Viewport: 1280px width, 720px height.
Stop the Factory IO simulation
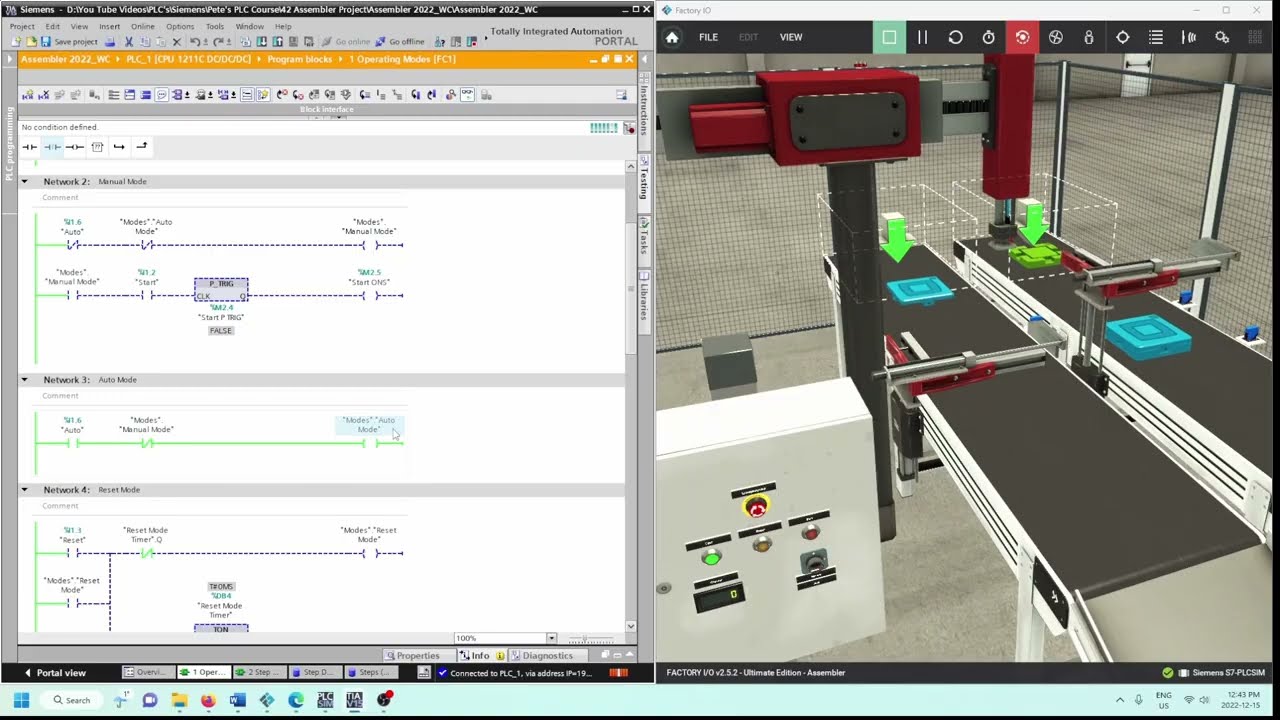[x=889, y=37]
